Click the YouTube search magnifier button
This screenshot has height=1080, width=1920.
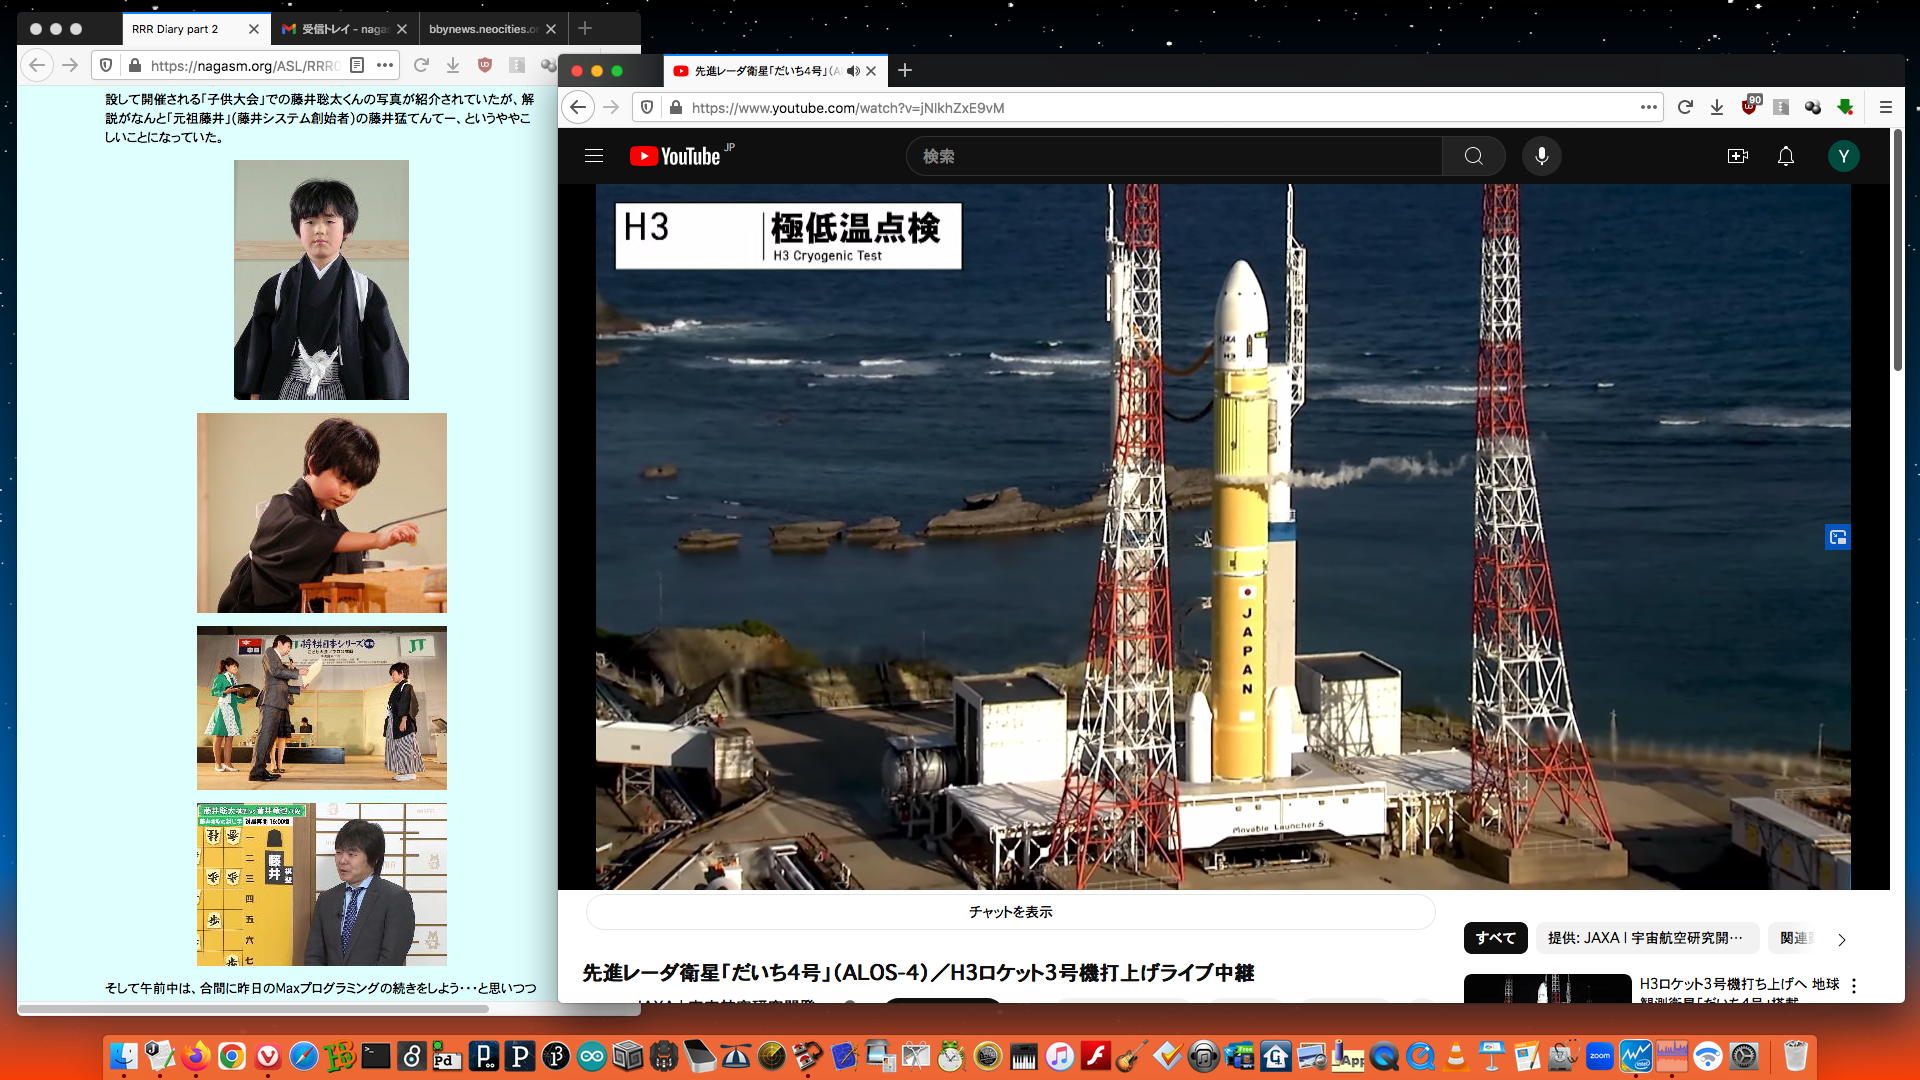[x=1473, y=156]
